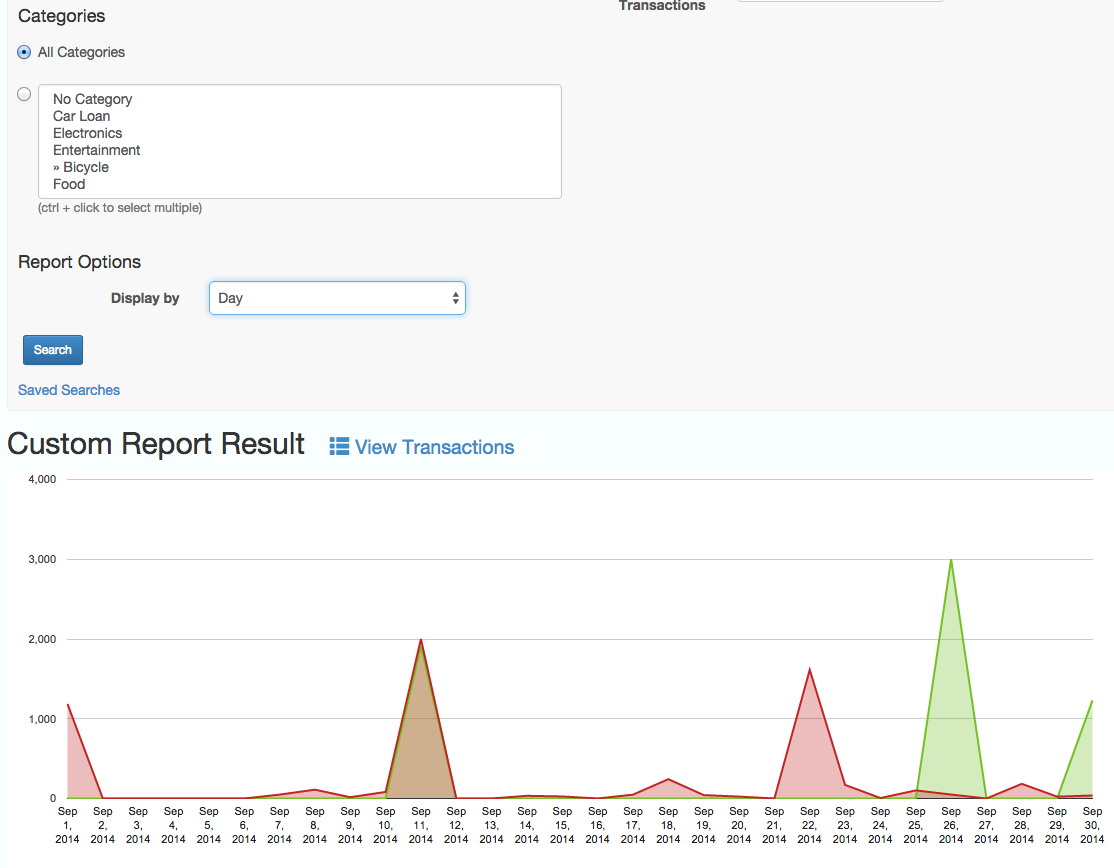Click the green peak at Sep 26
The width and height of the screenshot is (1114, 868).
point(951,560)
